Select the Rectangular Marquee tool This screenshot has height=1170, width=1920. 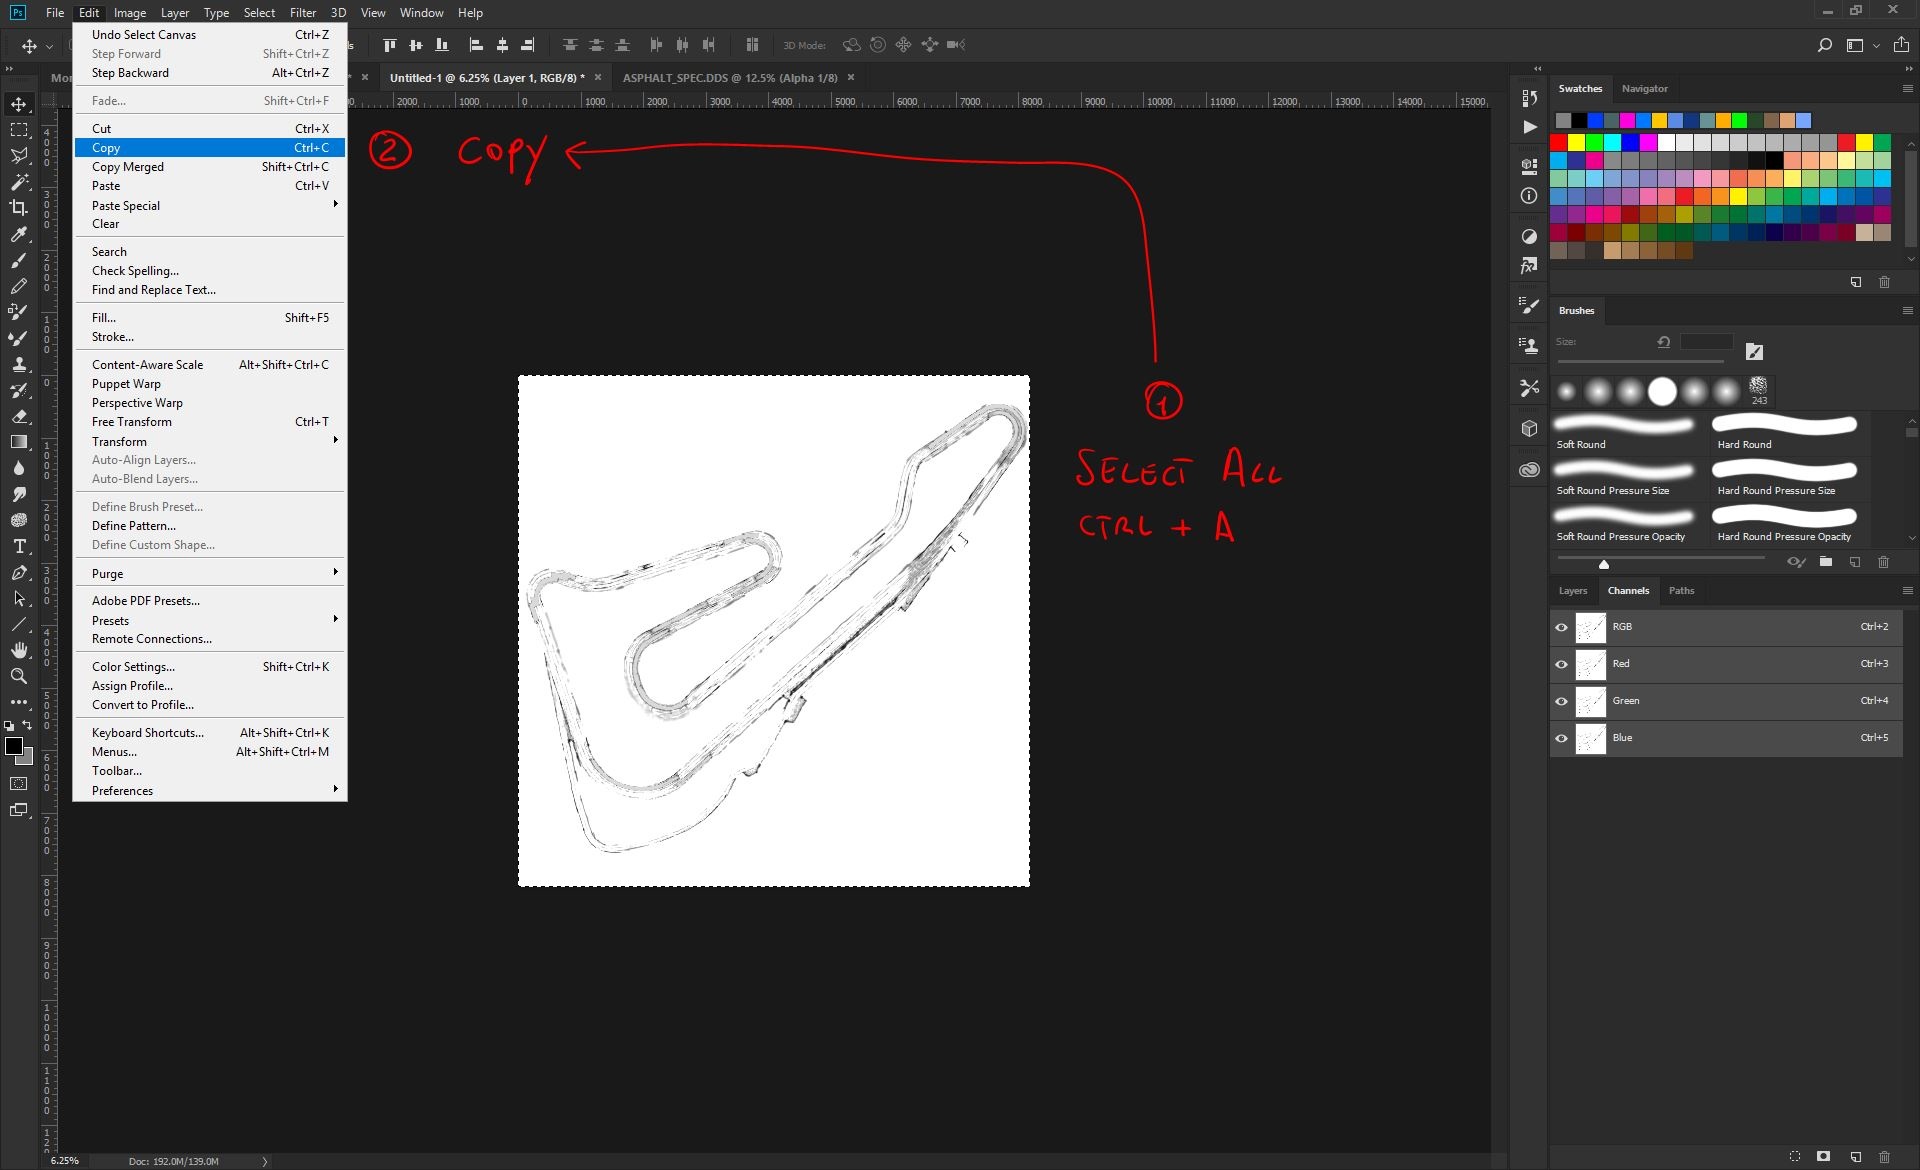click(19, 130)
